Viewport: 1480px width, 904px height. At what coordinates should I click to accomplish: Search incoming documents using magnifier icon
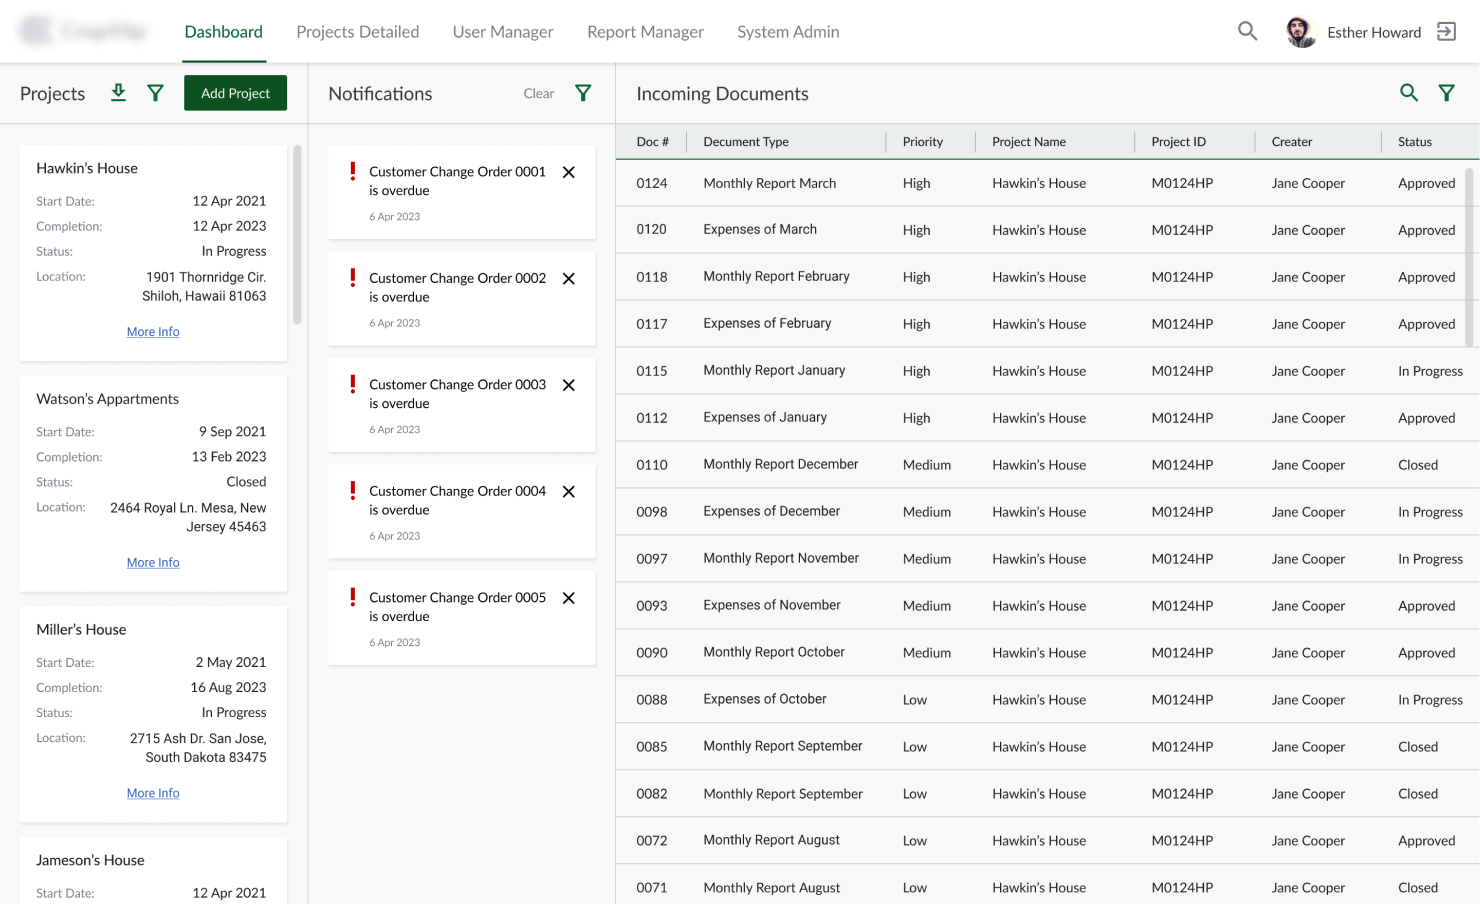1409,93
